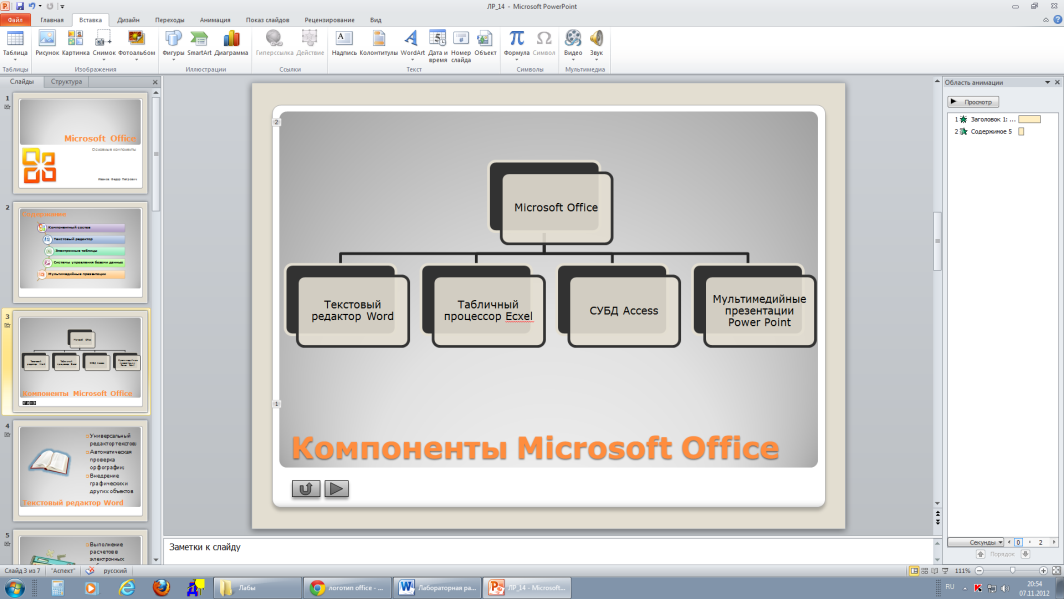Open Windows Start button
1064x599 pixels.
[14, 587]
